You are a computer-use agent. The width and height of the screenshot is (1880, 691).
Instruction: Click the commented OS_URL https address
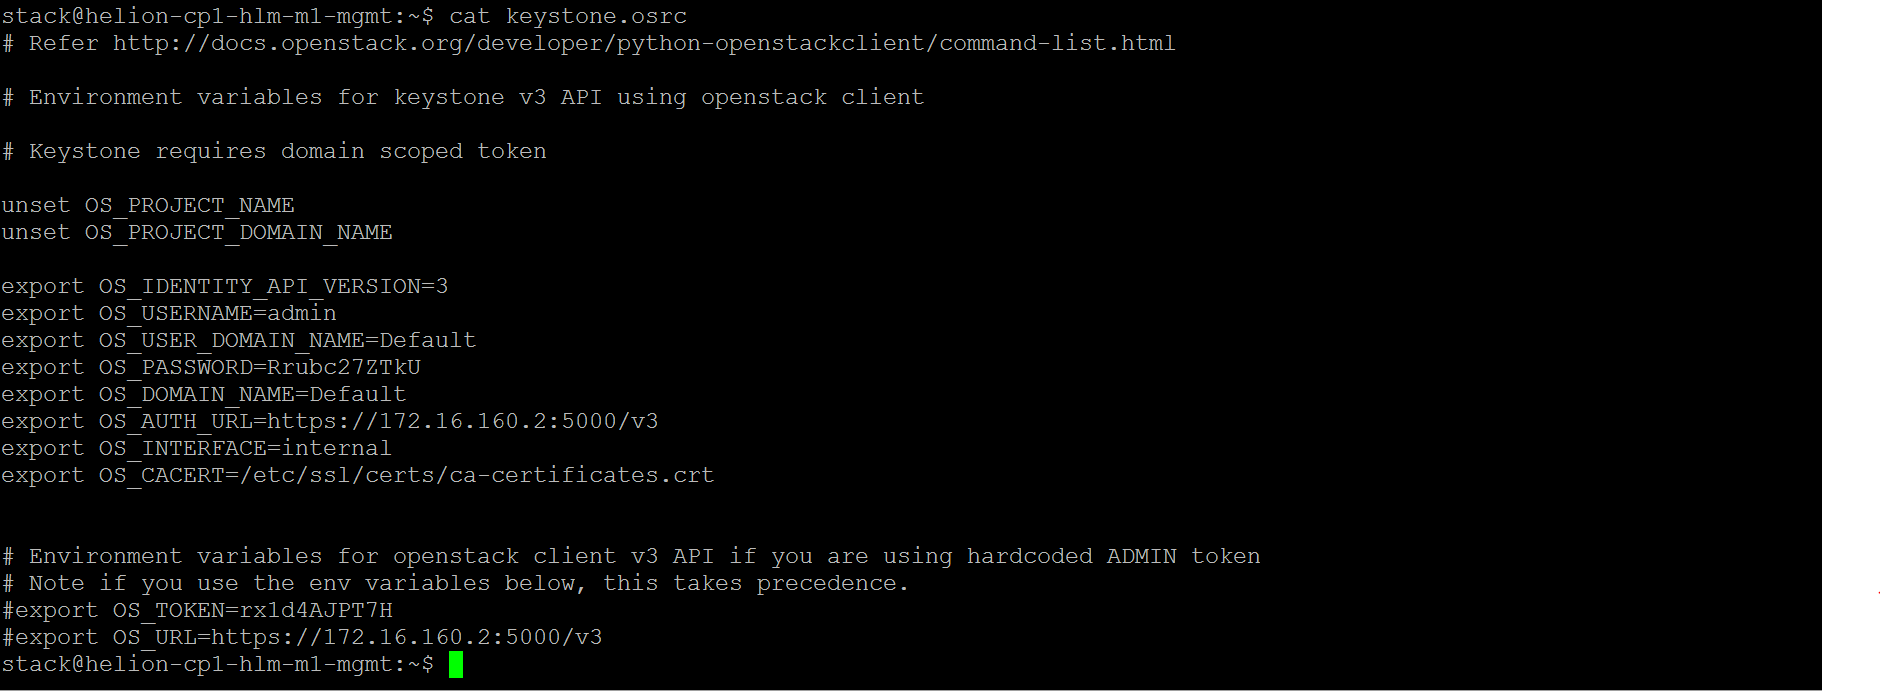tap(406, 638)
